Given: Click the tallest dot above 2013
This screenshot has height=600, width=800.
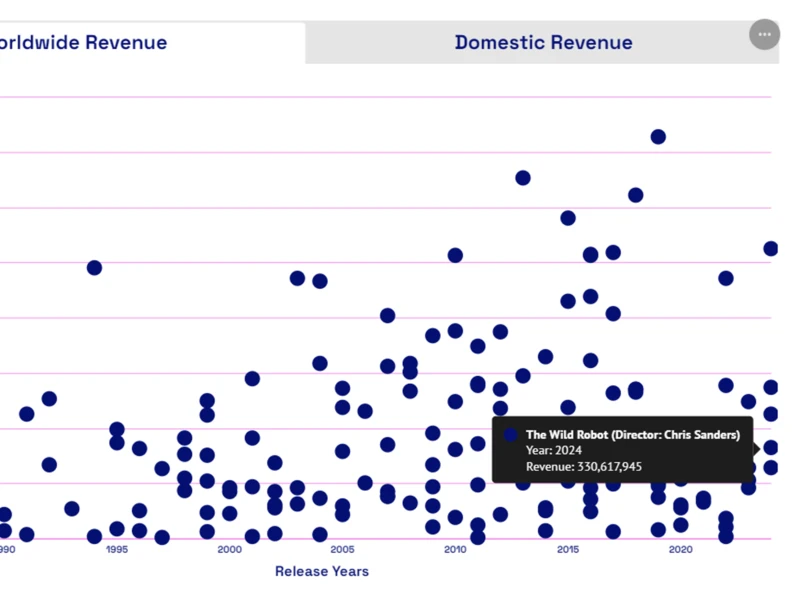Looking at the screenshot, I should (523, 177).
